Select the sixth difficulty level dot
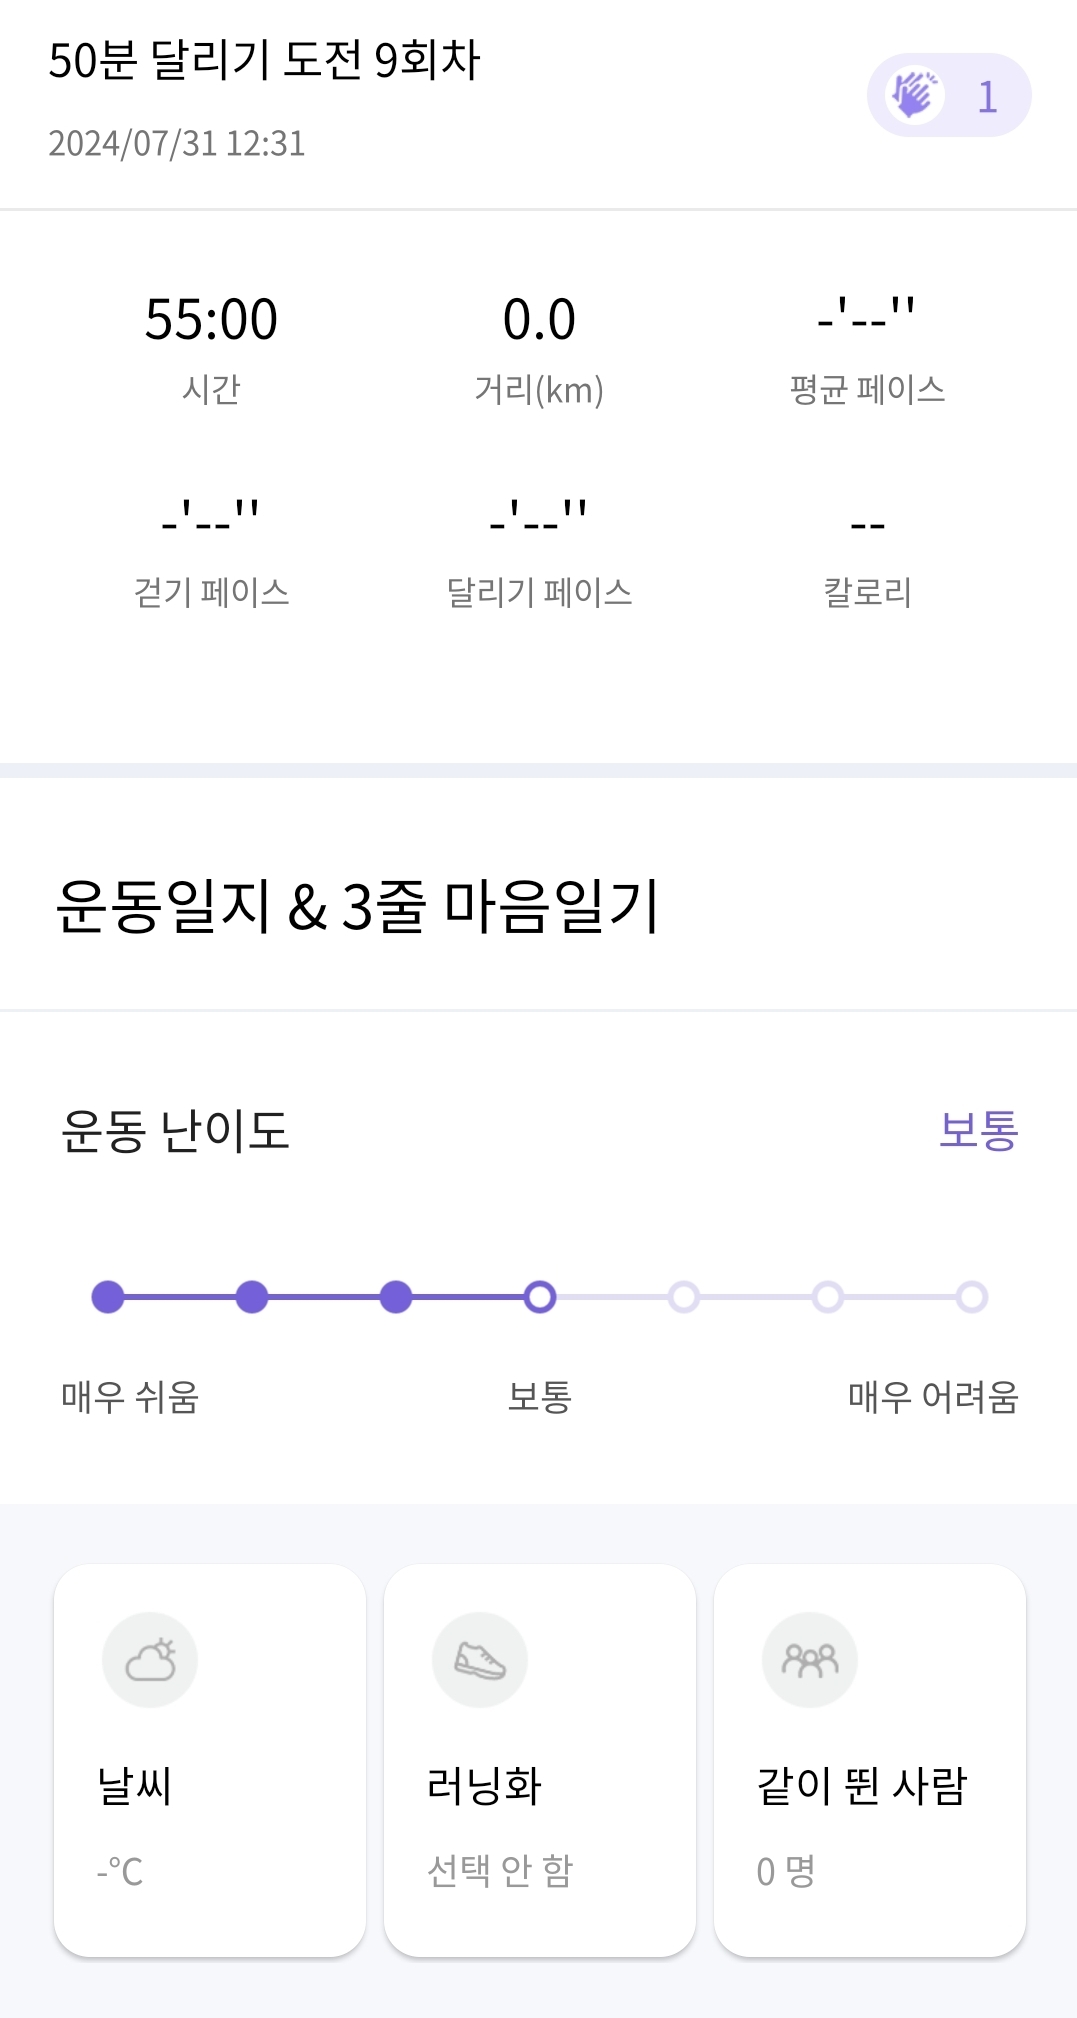The width and height of the screenshot is (1077, 2018). pos(828,1297)
